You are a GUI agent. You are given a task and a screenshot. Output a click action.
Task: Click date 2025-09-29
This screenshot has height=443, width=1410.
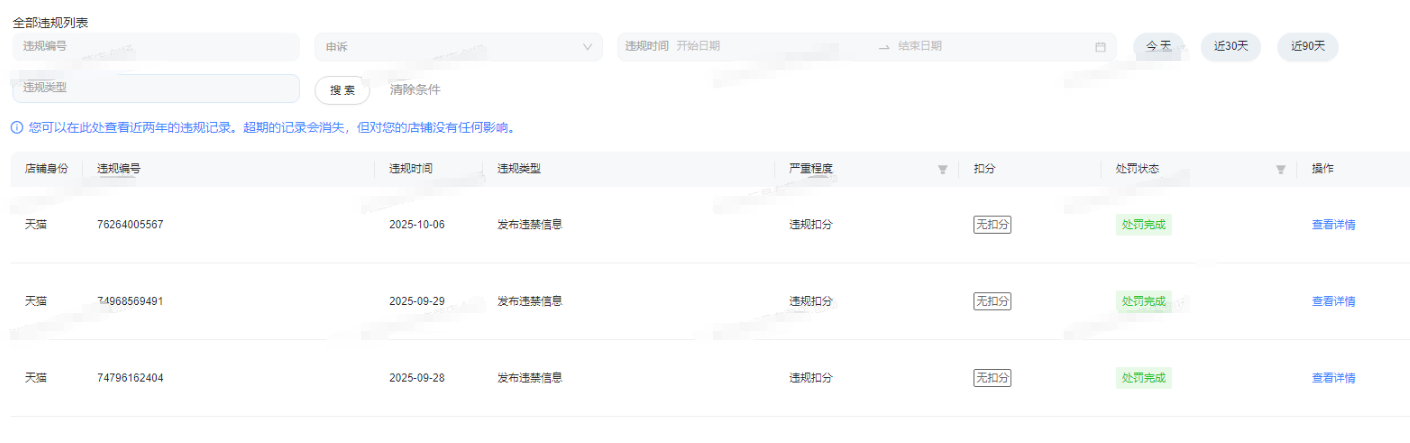[x=417, y=301]
